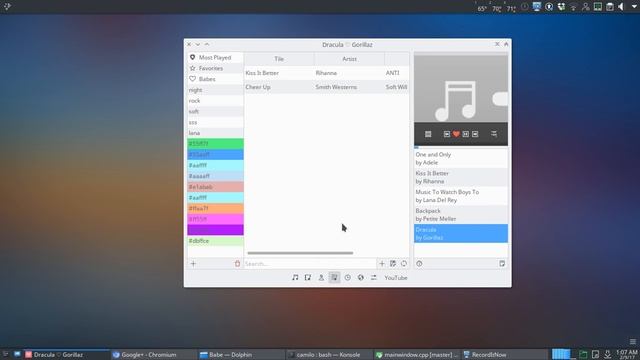The height and width of the screenshot is (360, 640).
Task: Click the clock icon below the queue list
Action: 419,264
